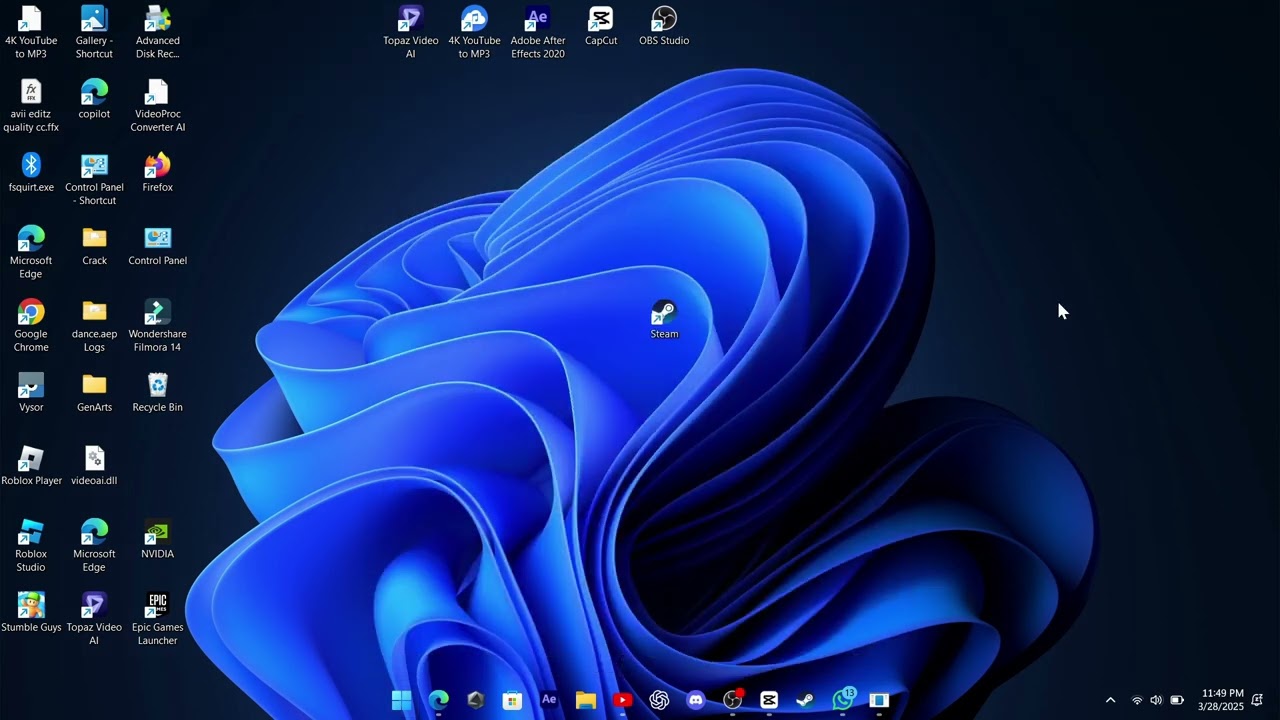Open Microsoft Edge in the taskbar
Viewport: 1280px width, 720px height.
[439, 700]
